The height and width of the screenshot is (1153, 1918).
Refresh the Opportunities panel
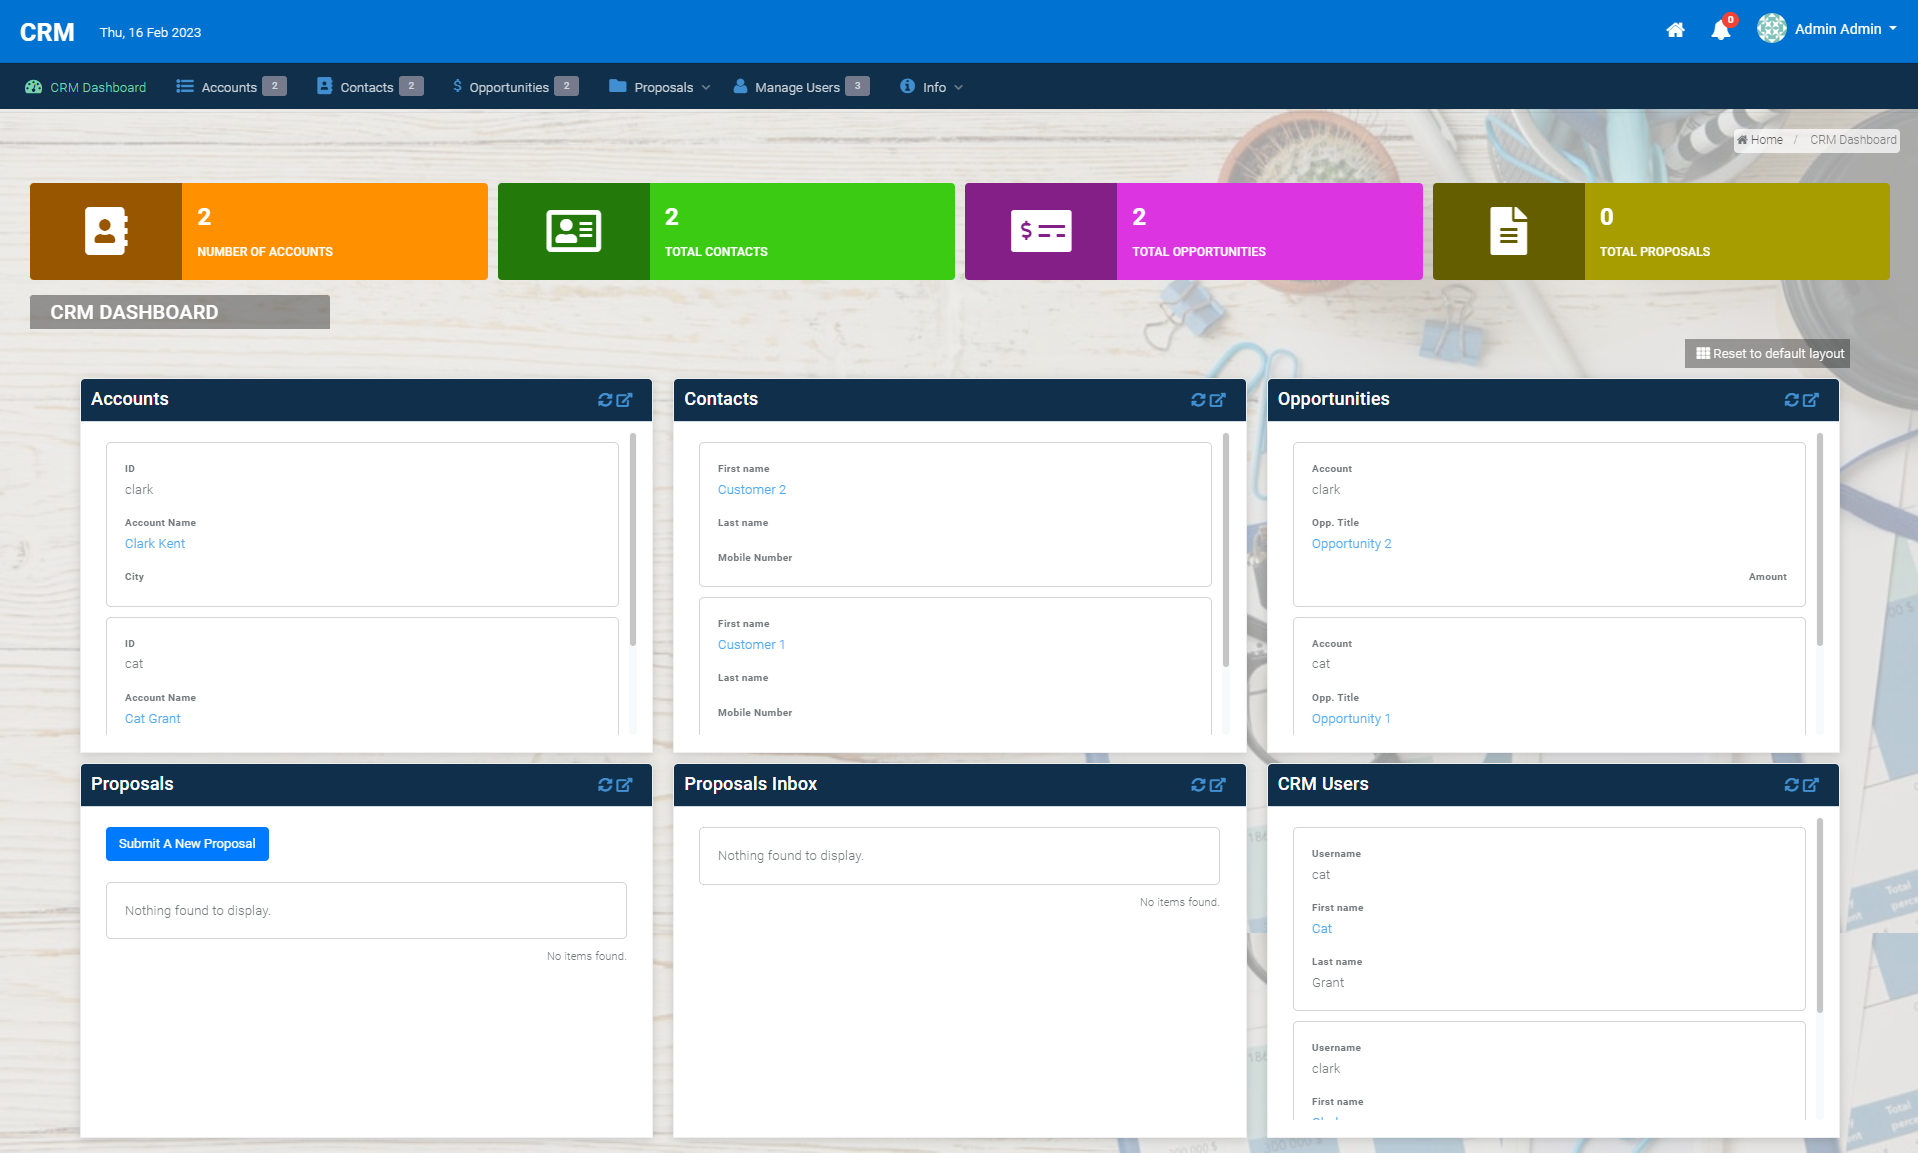click(1791, 400)
